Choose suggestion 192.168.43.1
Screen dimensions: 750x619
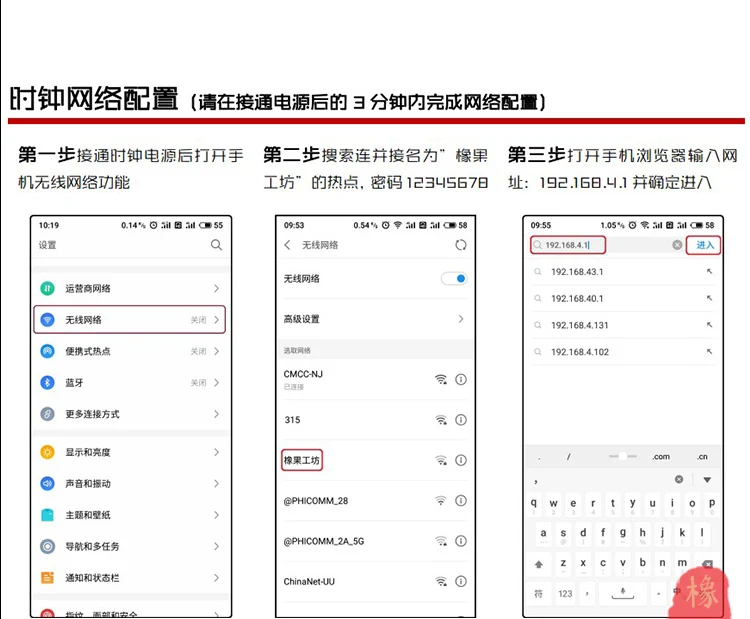pyautogui.click(x=624, y=272)
